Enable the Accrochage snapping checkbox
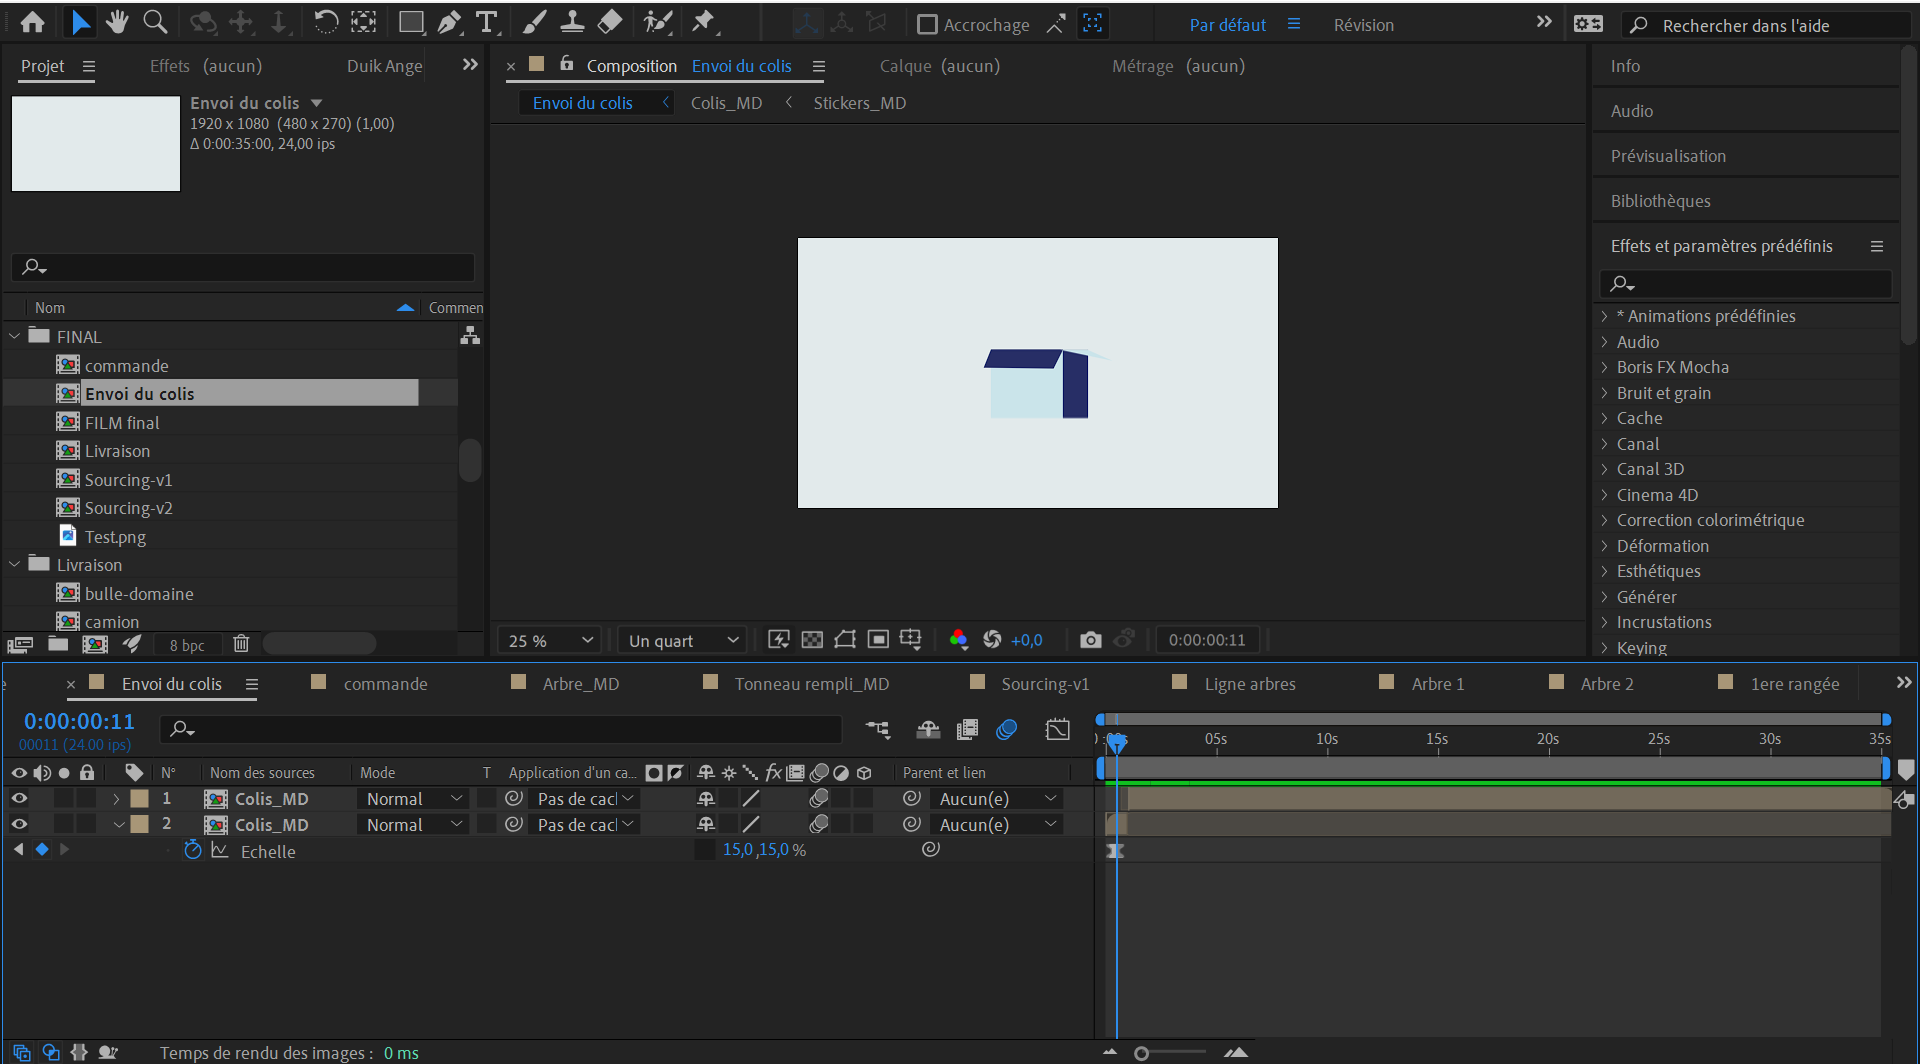Screen dimensions: 1920x1064 coord(927,25)
